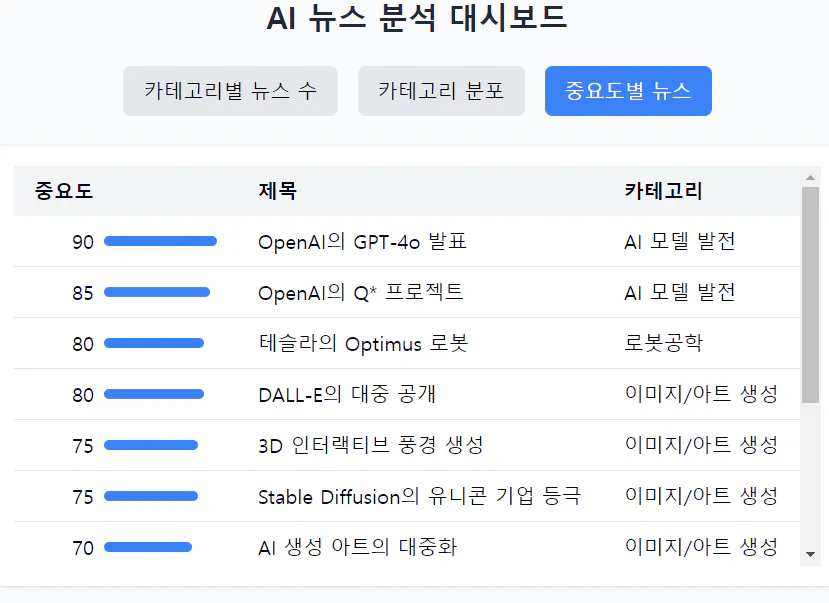Viewport: 829px width, 603px height.
Task: Click the progress bar in Stable Diffusion row
Action: point(151,496)
